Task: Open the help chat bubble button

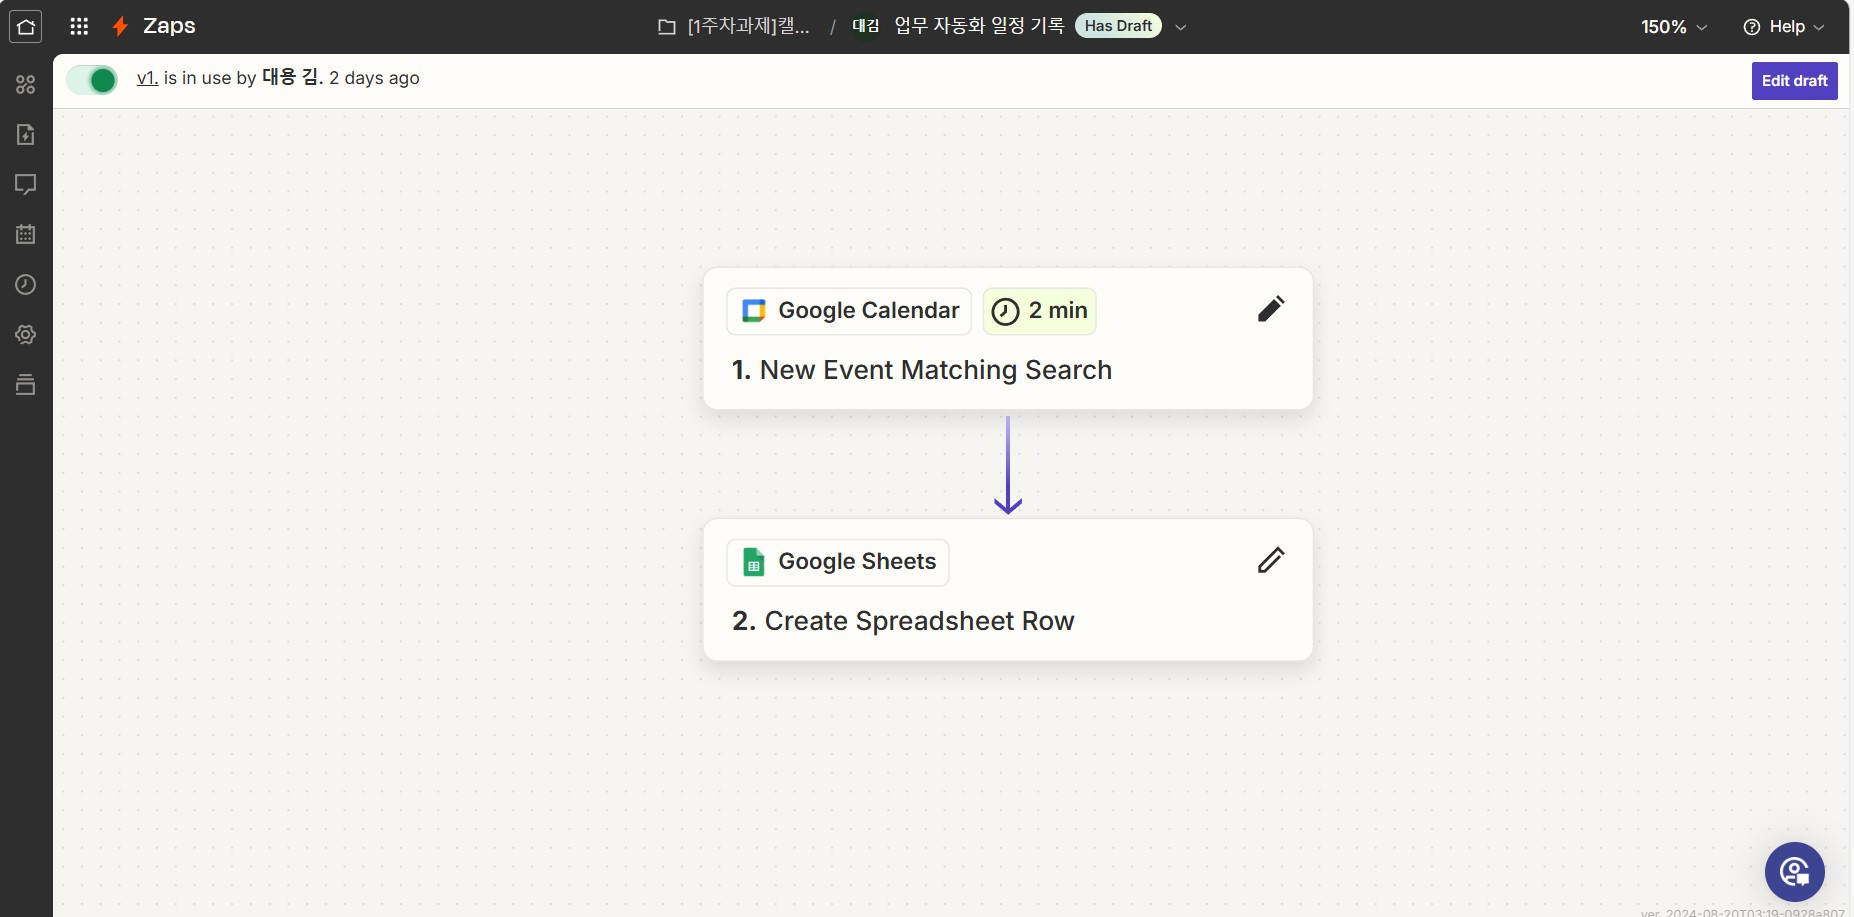Action: [1795, 872]
